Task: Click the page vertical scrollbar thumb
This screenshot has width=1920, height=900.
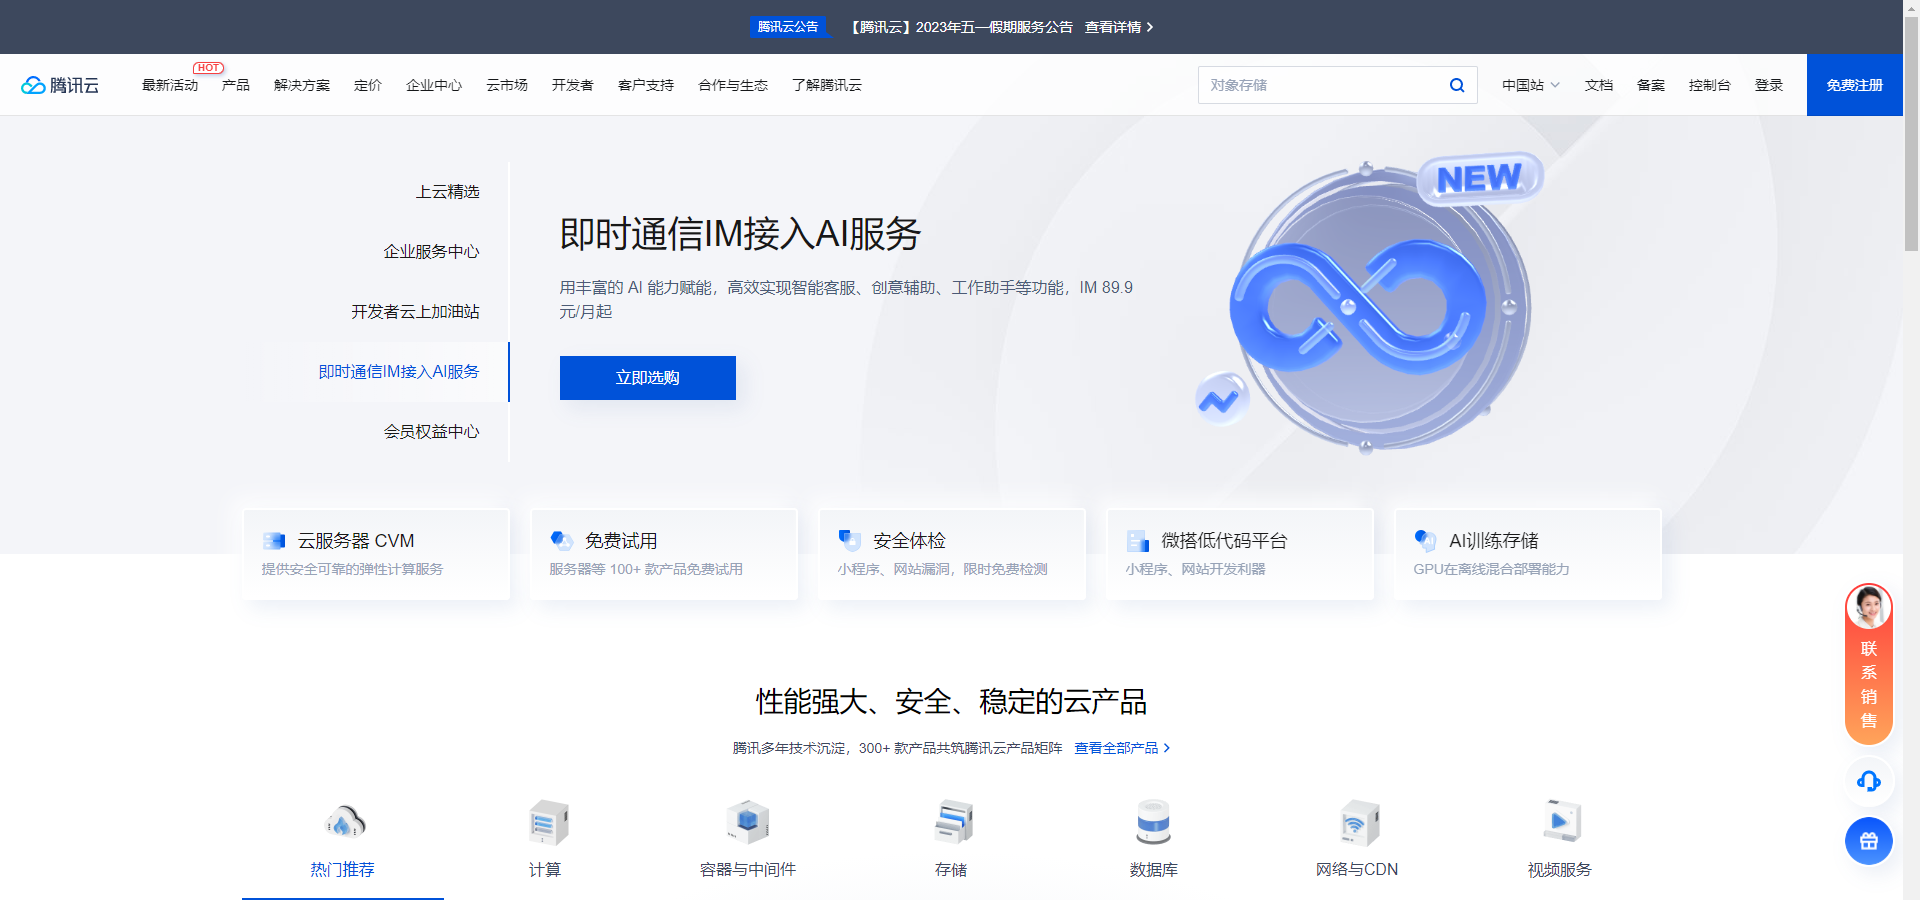Action: [1911, 134]
